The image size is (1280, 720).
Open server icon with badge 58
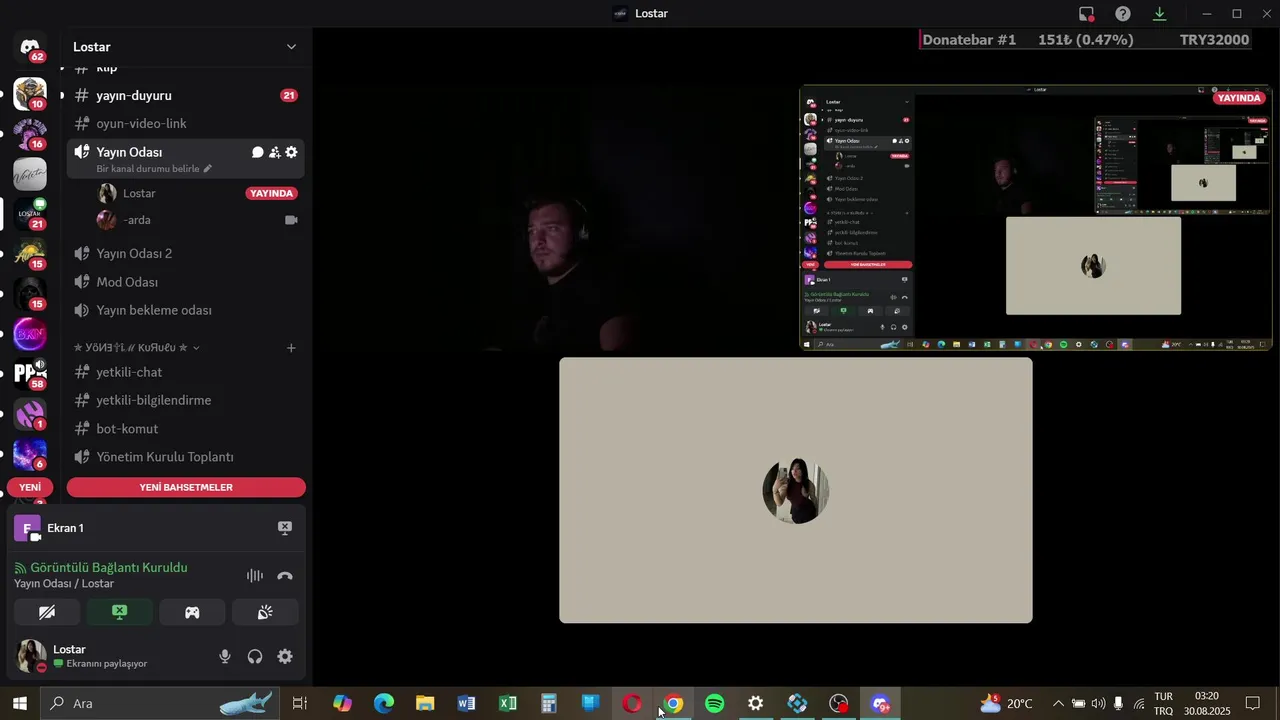[x=30, y=373]
